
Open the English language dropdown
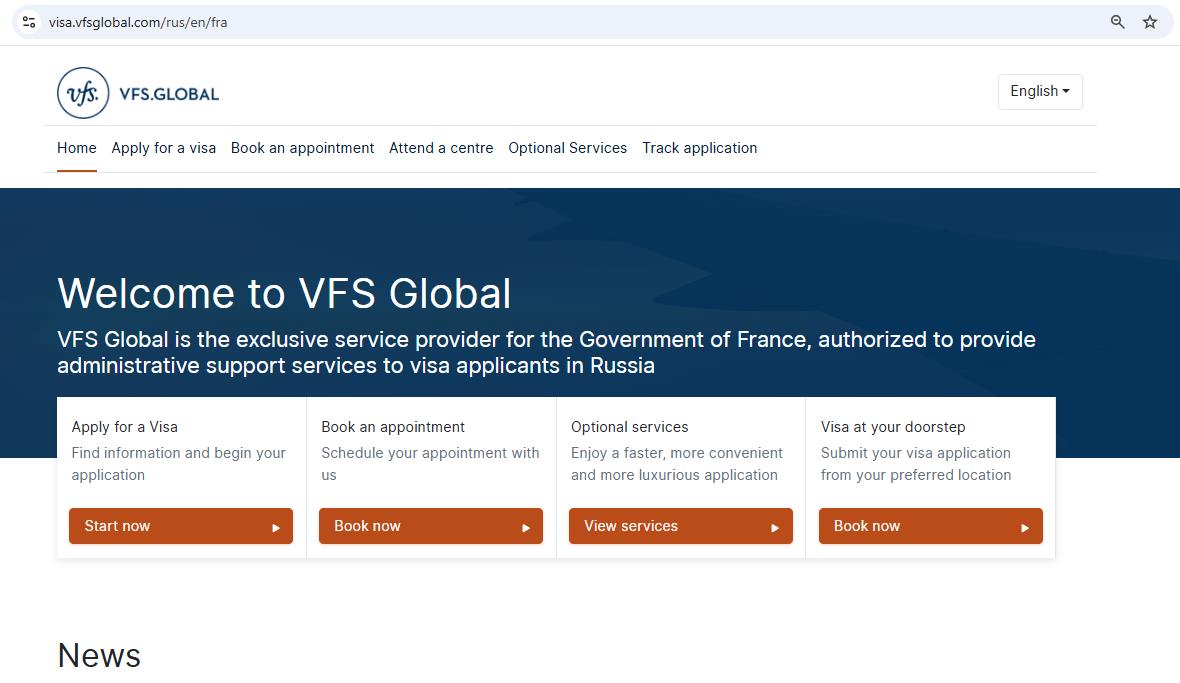coord(1040,91)
